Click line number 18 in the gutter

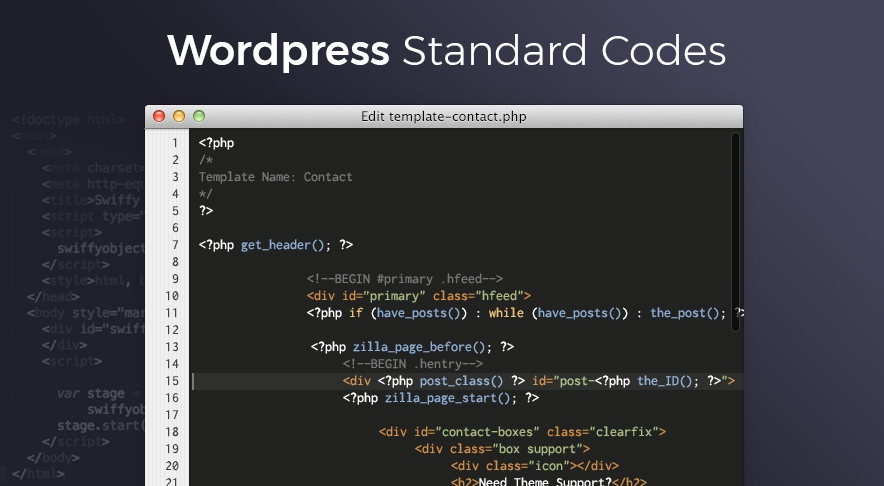pos(172,432)
